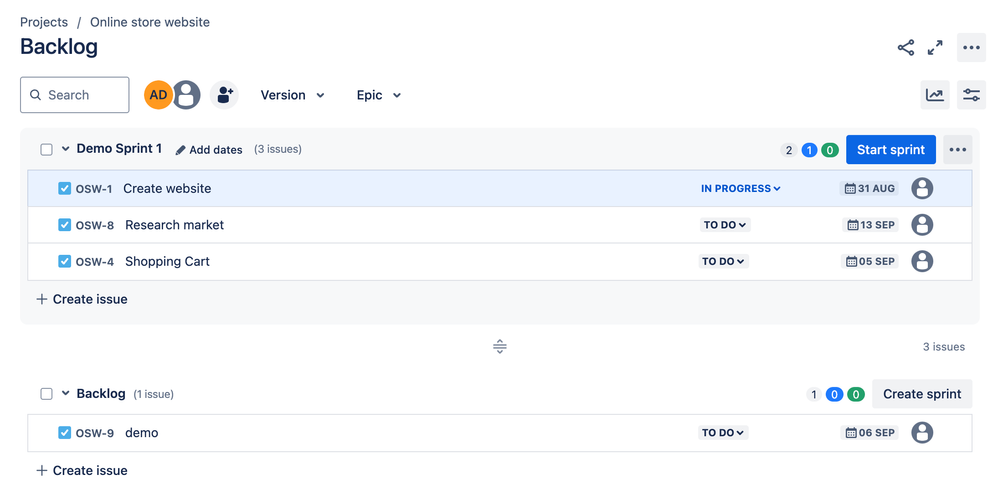Click the (1 issue) count text

(x=153, y=394)
